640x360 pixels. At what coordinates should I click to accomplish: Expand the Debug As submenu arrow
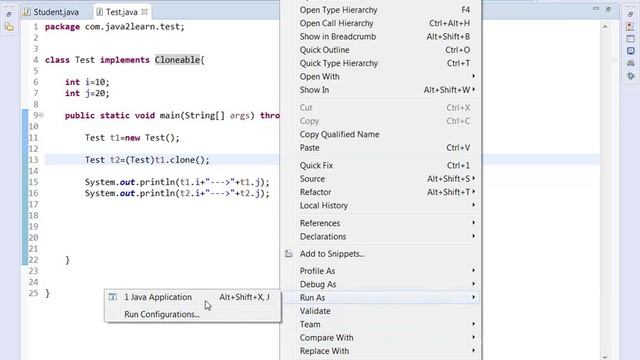(x=473, y=284)
